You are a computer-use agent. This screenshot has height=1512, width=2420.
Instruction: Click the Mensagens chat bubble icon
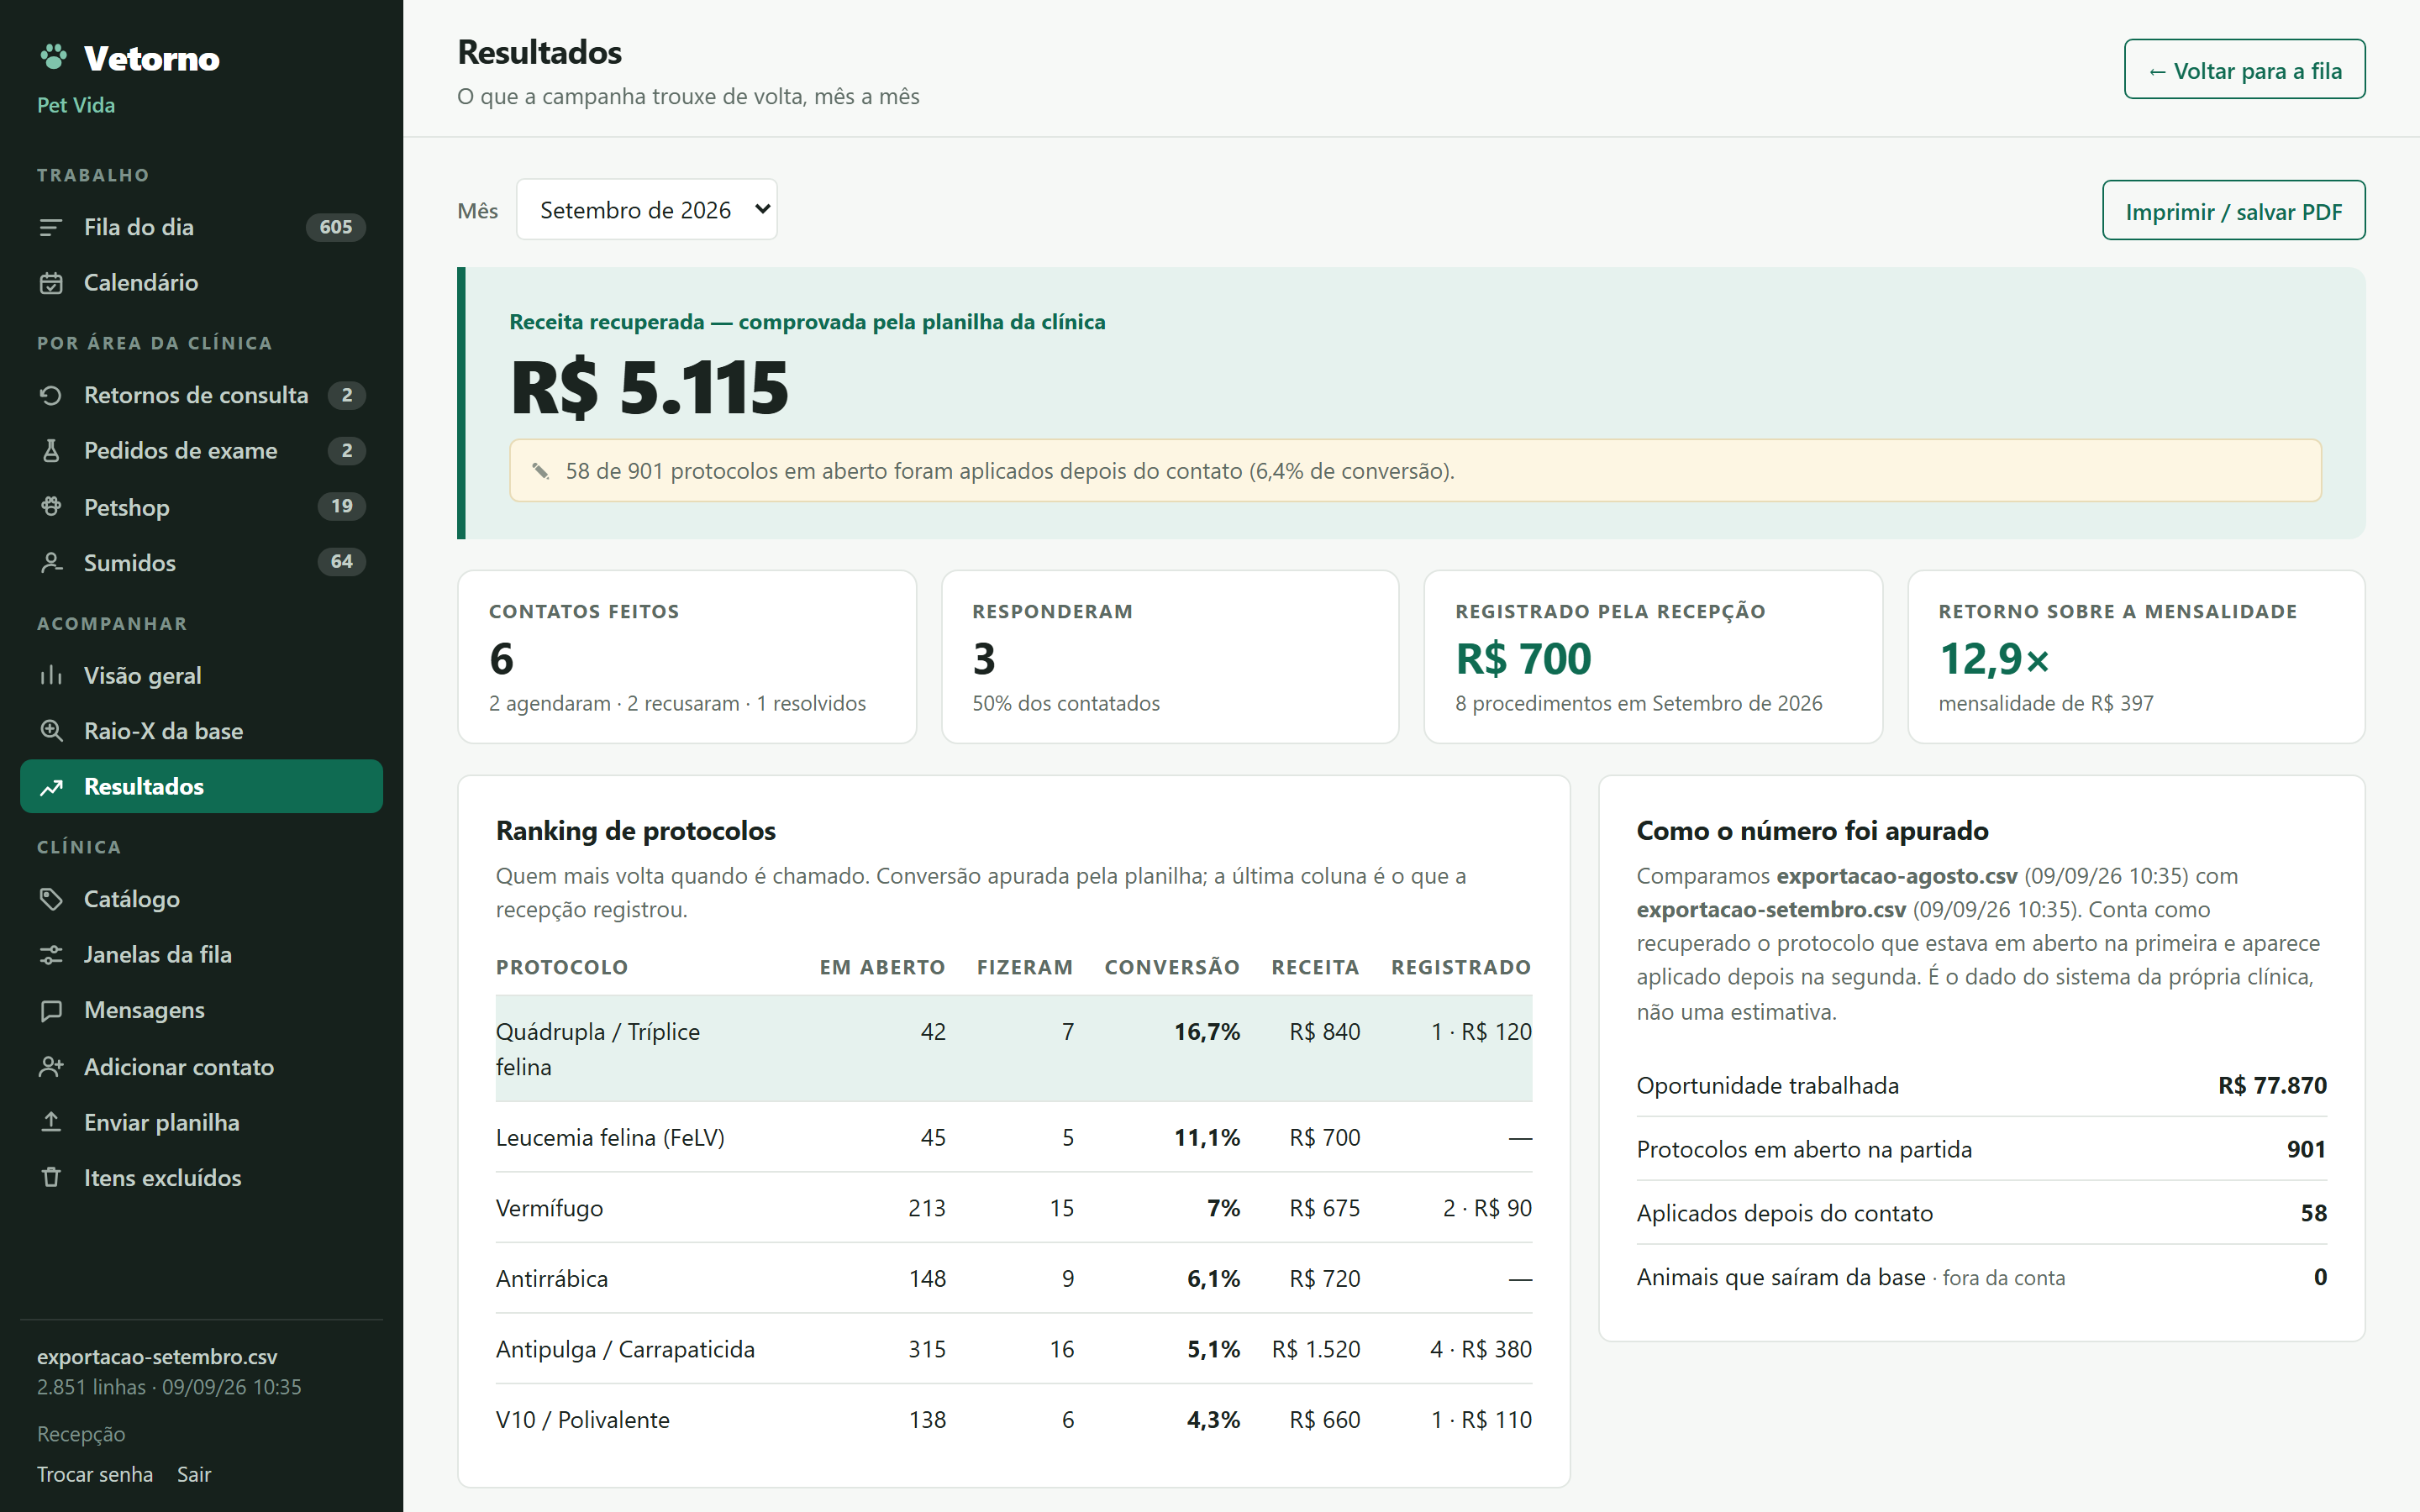click(51, 1011)
